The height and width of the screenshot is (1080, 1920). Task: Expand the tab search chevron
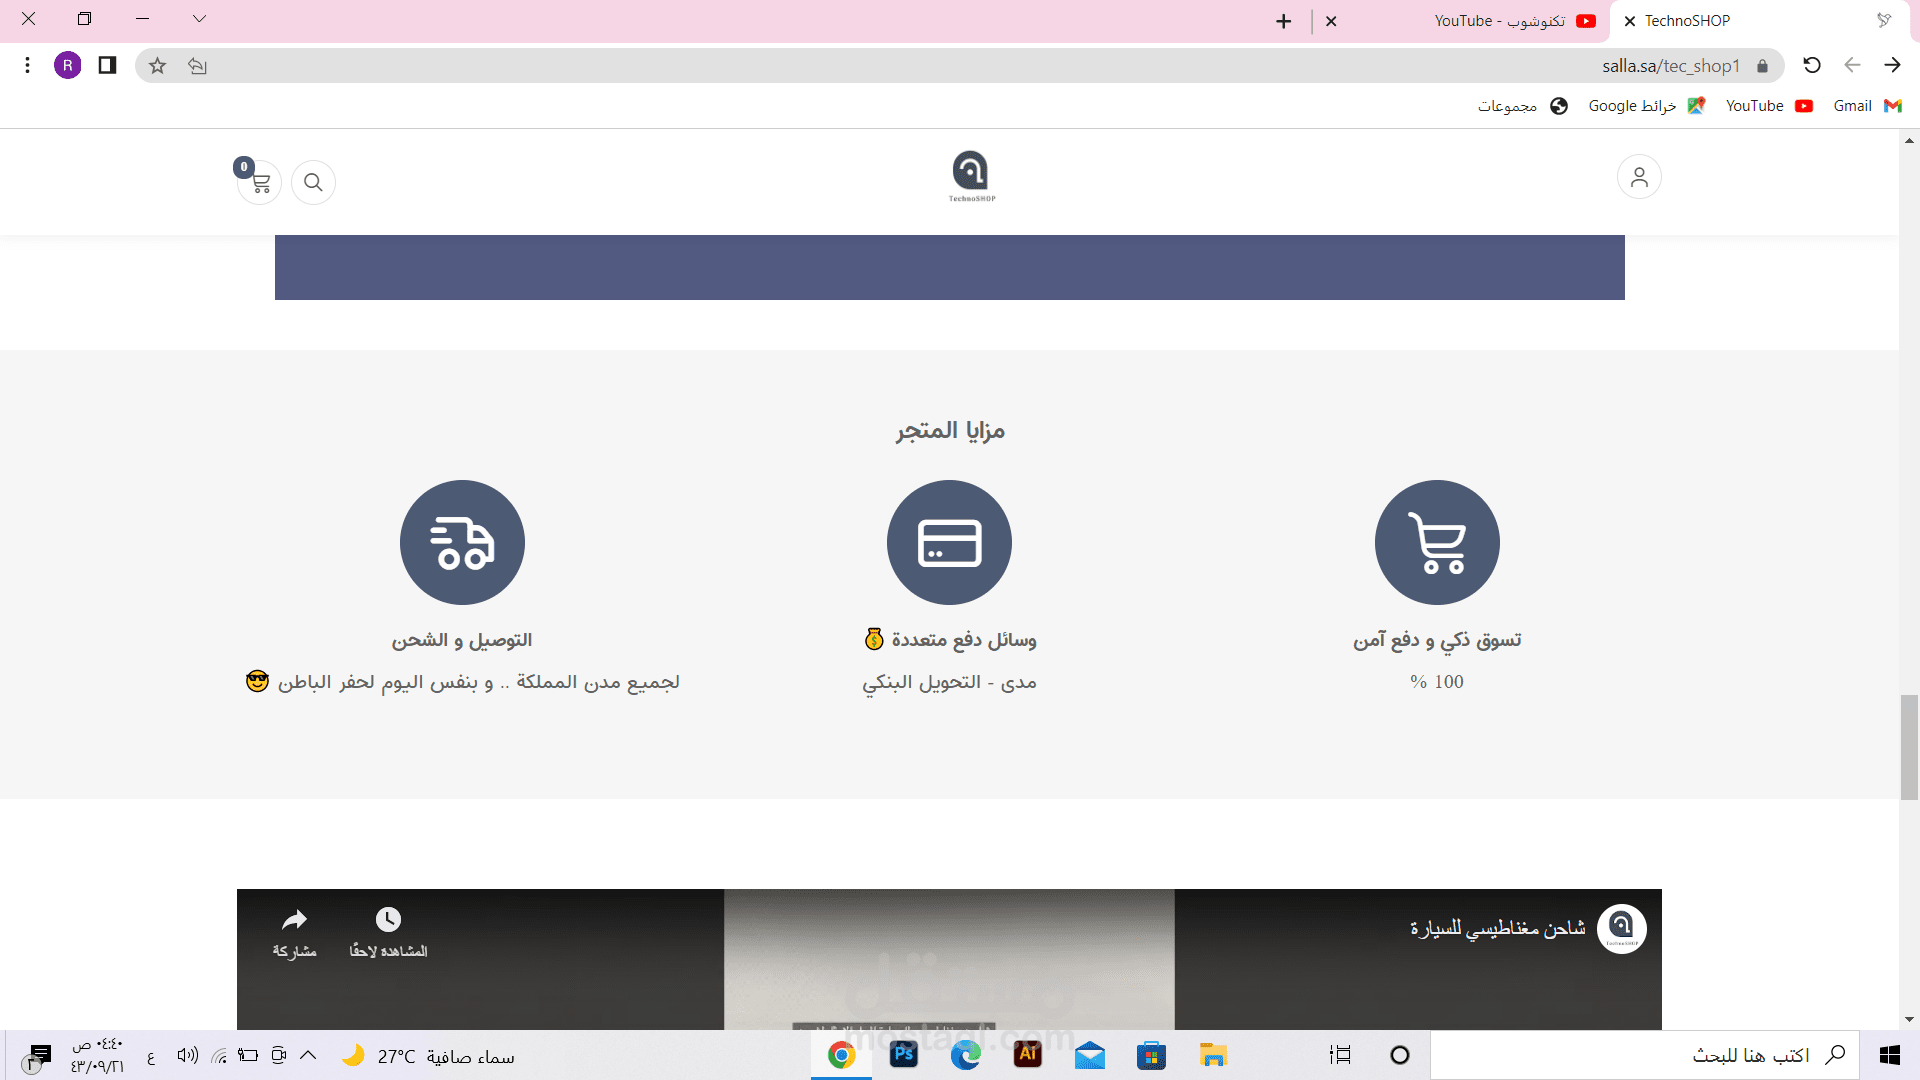(199, 19)
